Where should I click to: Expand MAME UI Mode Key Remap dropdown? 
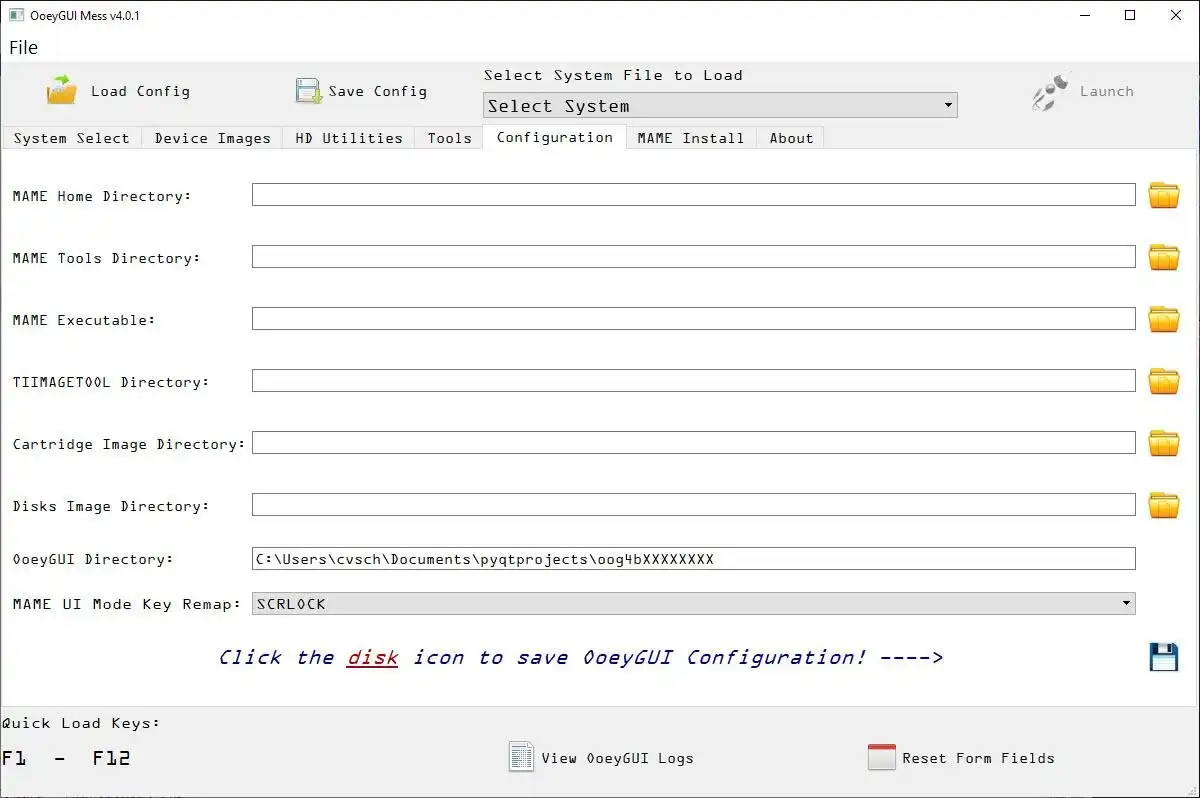tap(694, 604)
